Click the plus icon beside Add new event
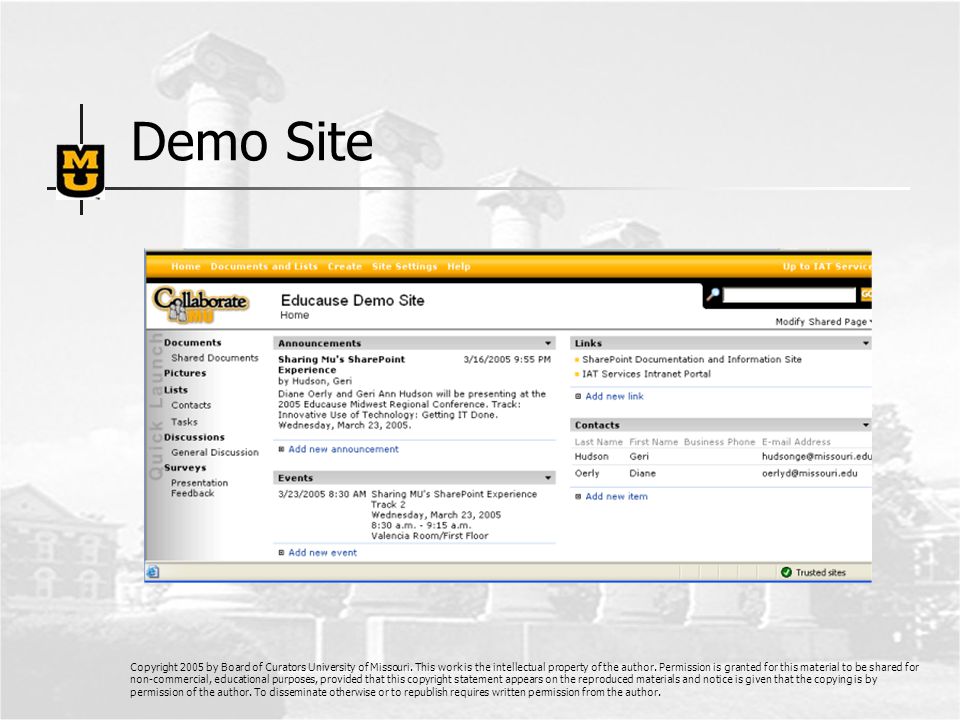 click(x=282, y=553)
